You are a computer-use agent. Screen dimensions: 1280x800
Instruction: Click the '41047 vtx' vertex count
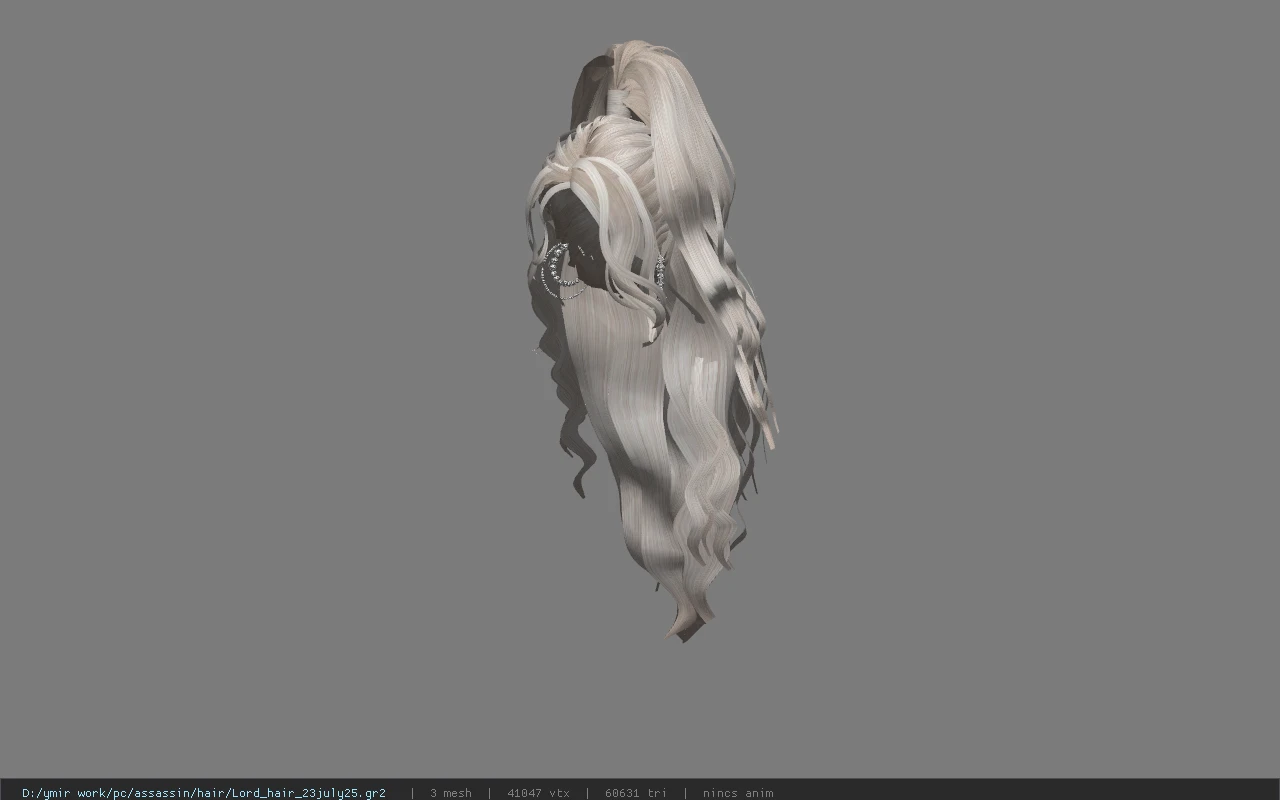(x=538, y=793)
